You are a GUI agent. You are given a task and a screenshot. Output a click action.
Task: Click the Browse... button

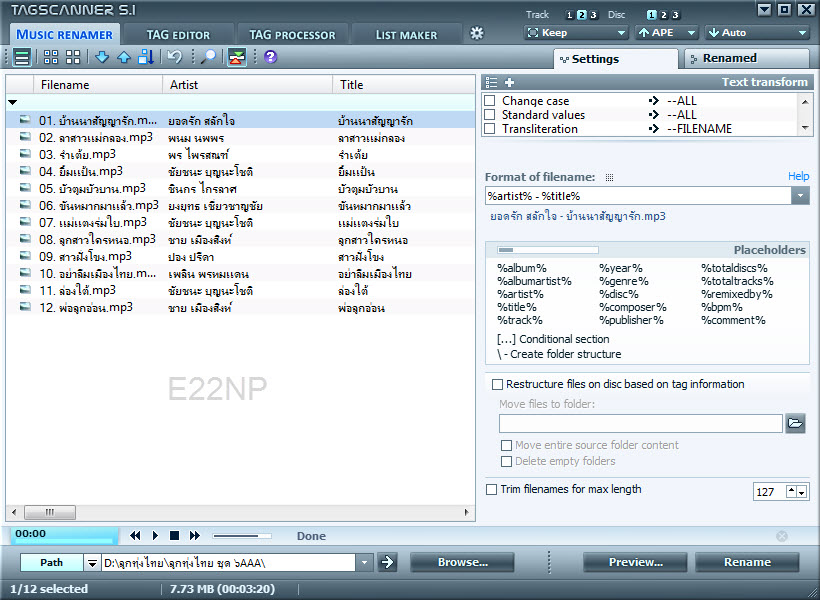(462, 562)
